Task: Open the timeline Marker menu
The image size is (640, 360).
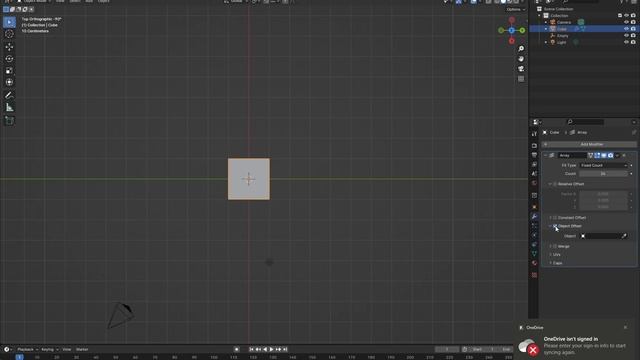Action: pyautogui.click(x=82, y=349)
